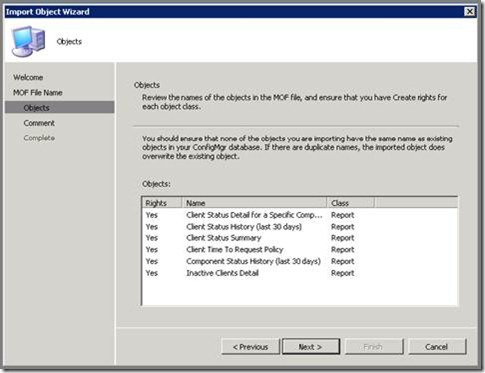
Task: Select Client Time To Request Policy row
Action: pos(299,250)
